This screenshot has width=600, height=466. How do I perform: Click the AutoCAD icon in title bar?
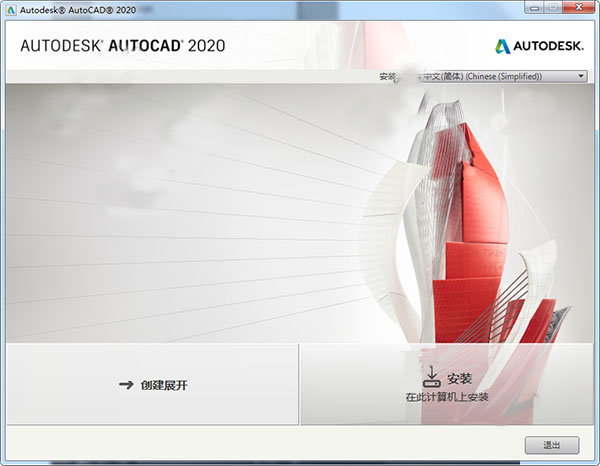pyautogui.click(x=11, y=10)
